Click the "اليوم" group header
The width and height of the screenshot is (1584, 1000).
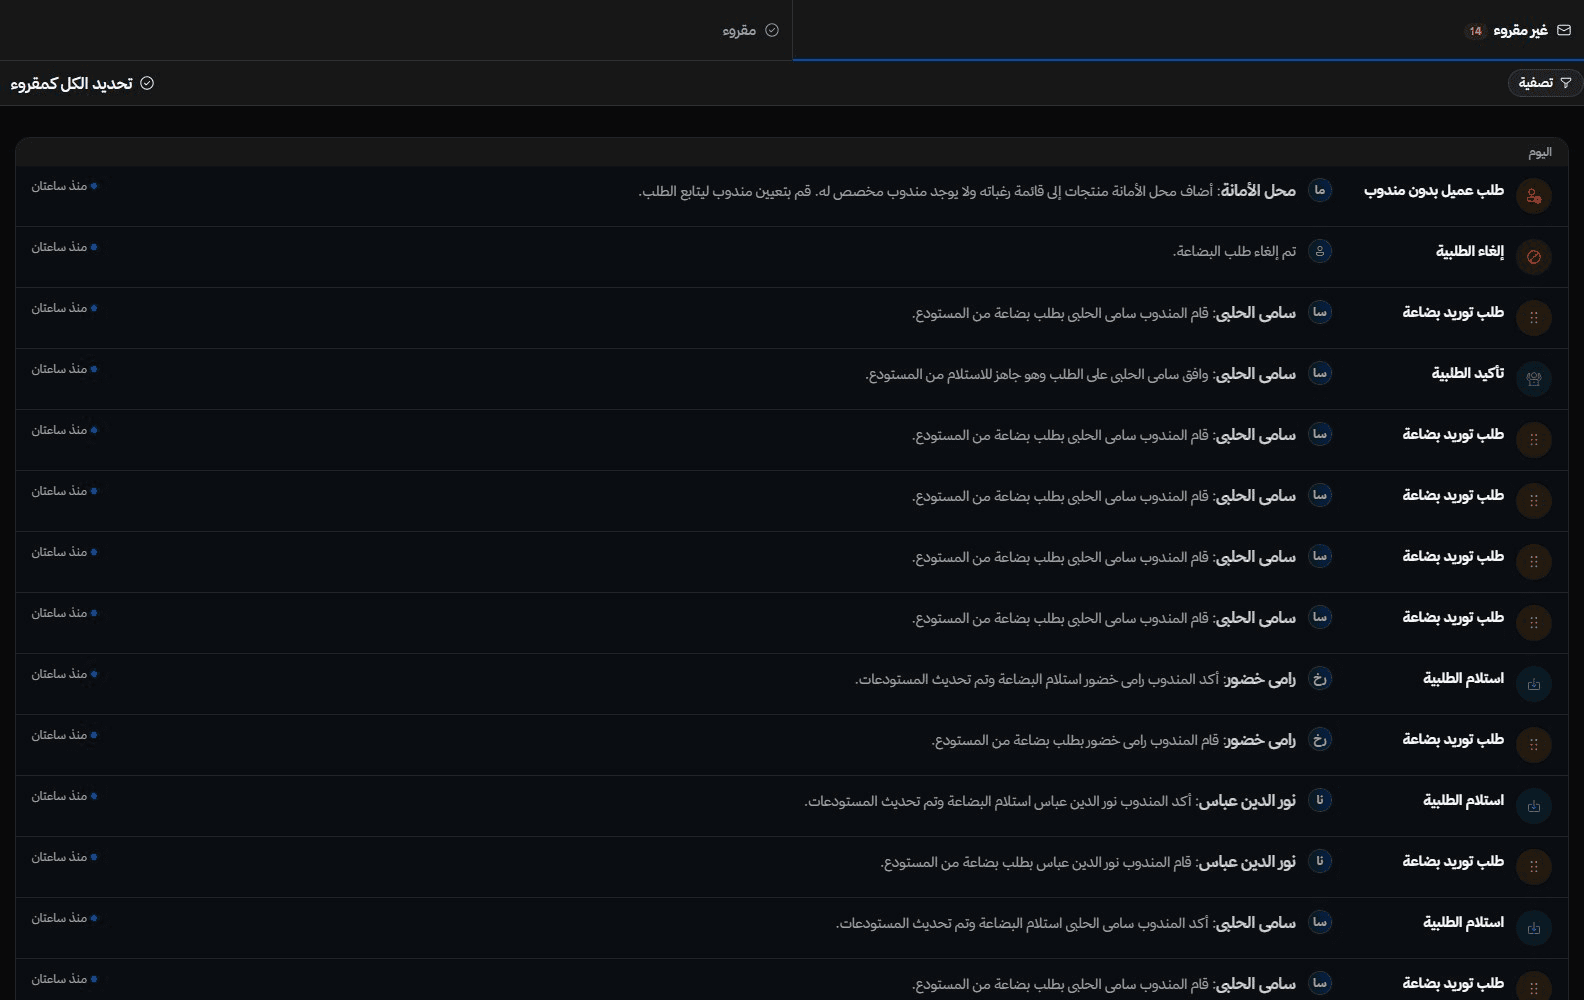coord(1540,152)
